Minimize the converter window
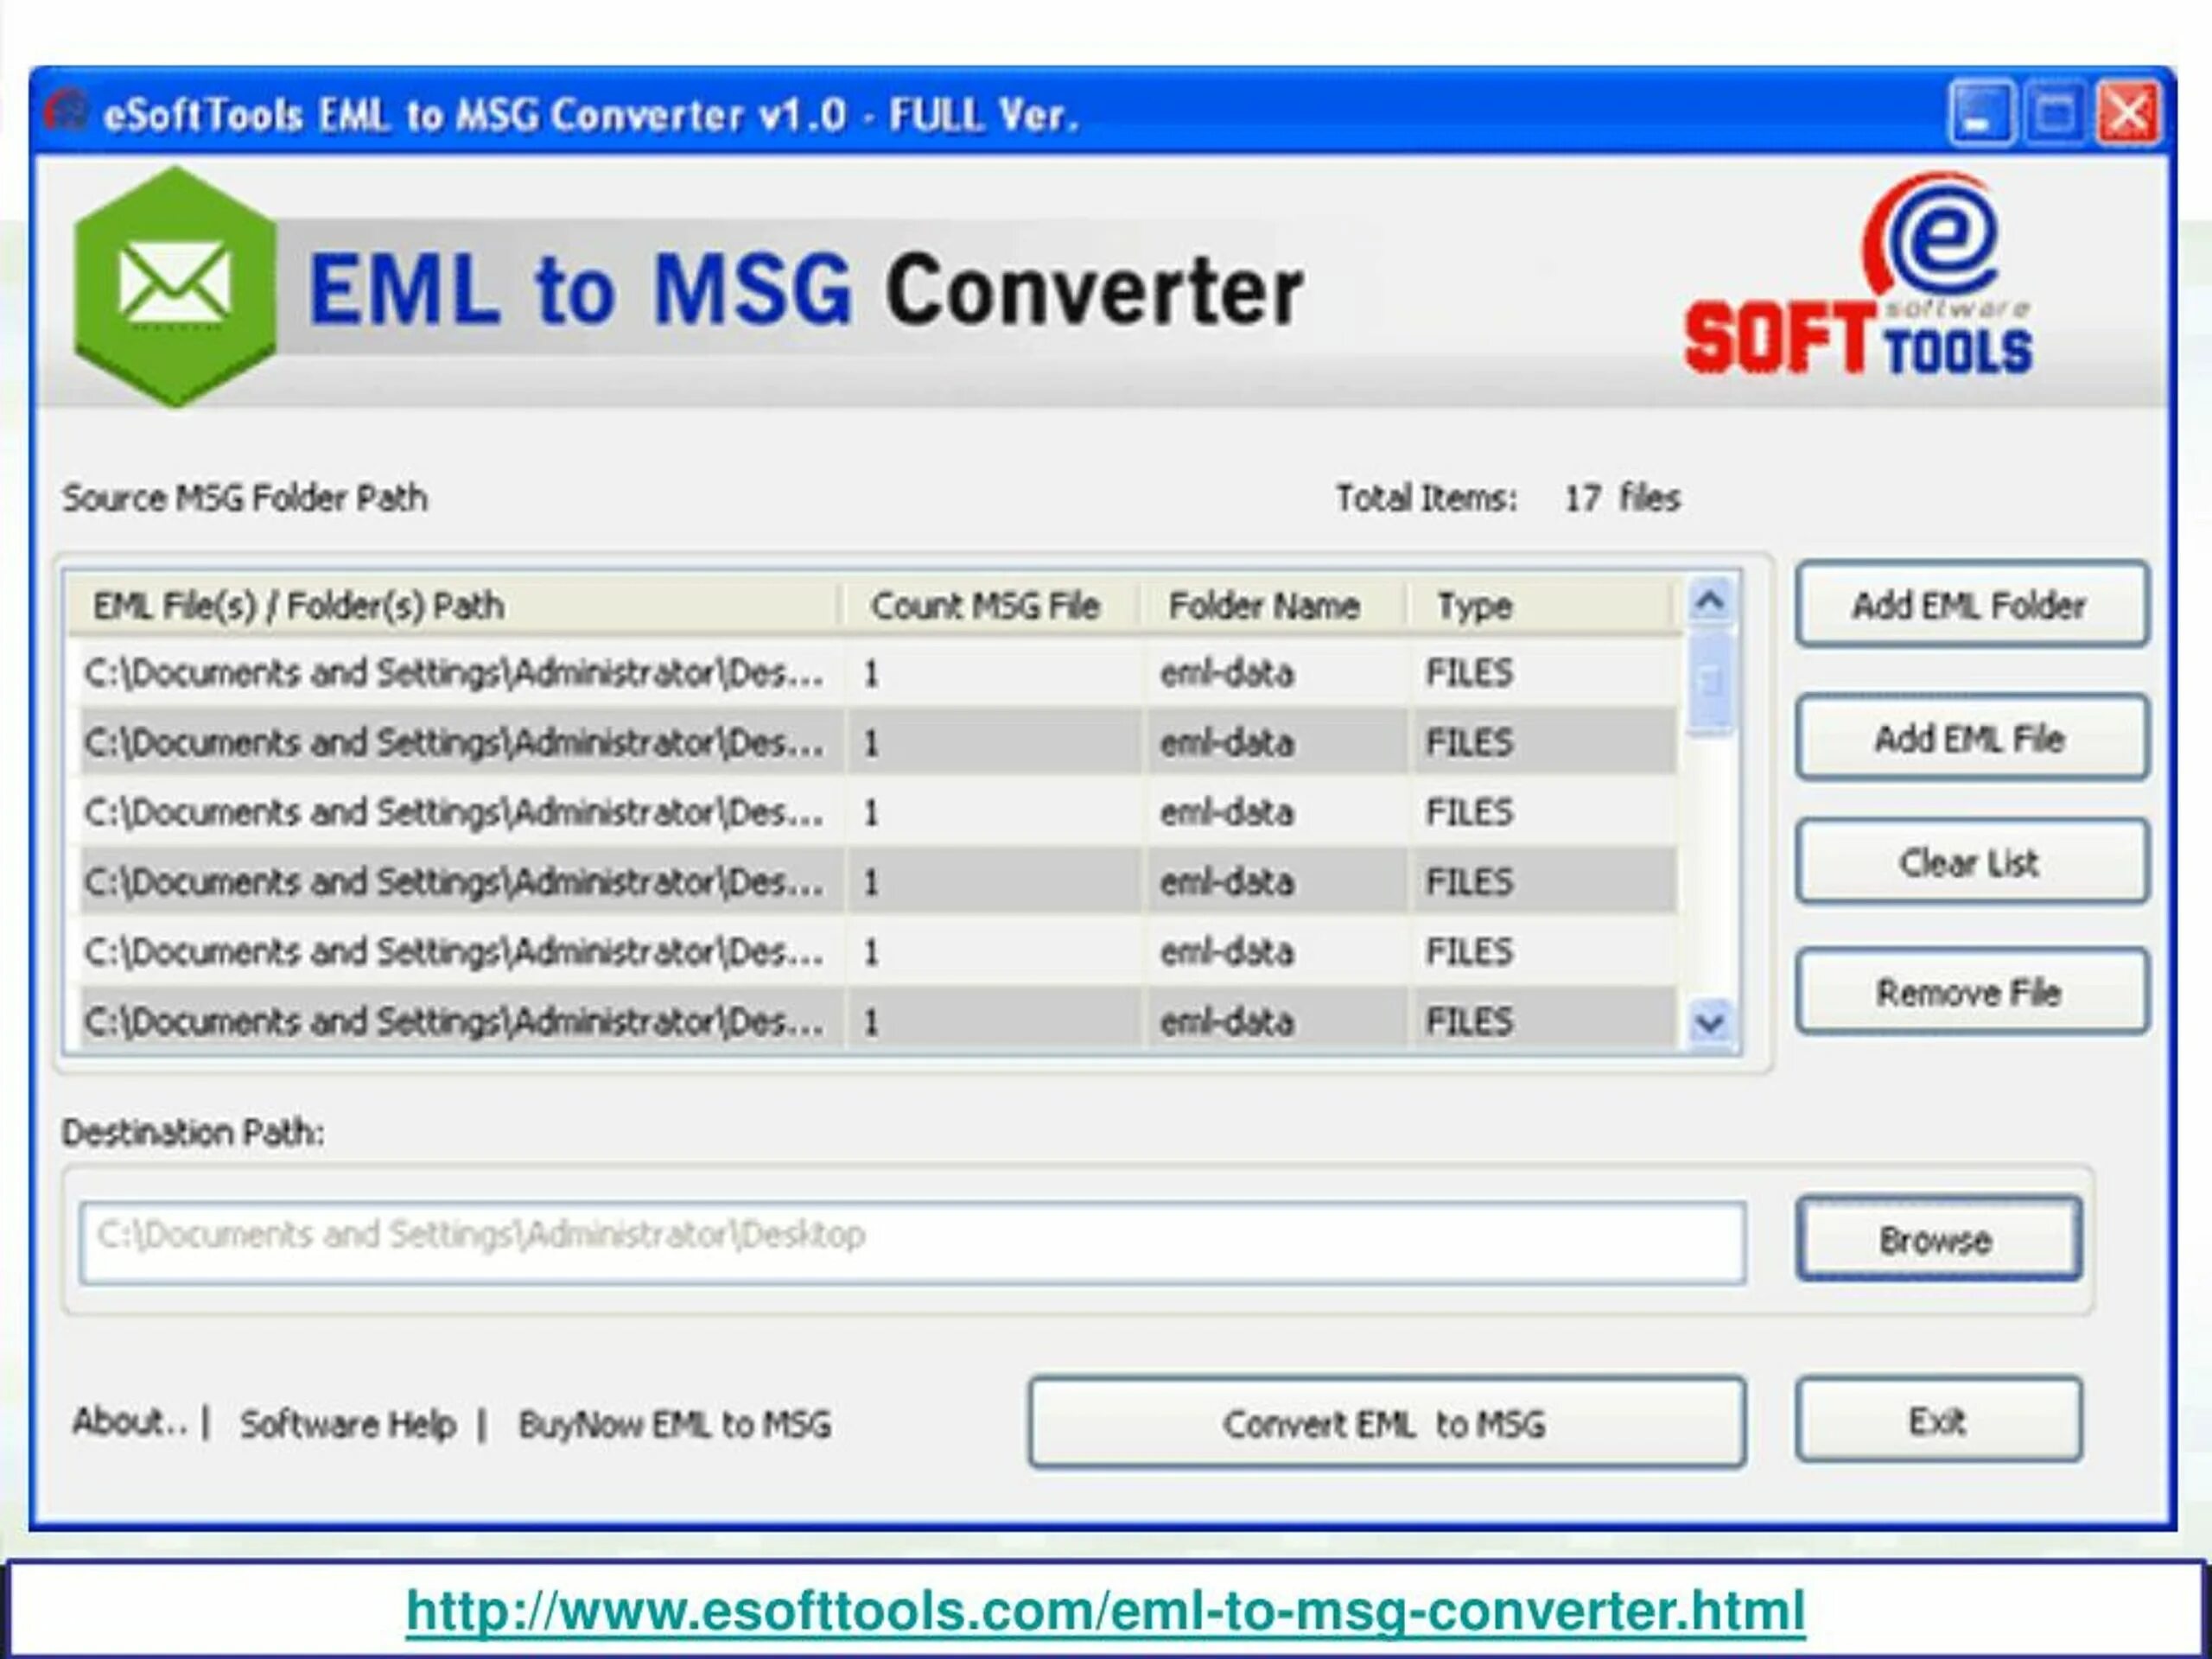2212x1659 pixels. (x=1980, y=113)
